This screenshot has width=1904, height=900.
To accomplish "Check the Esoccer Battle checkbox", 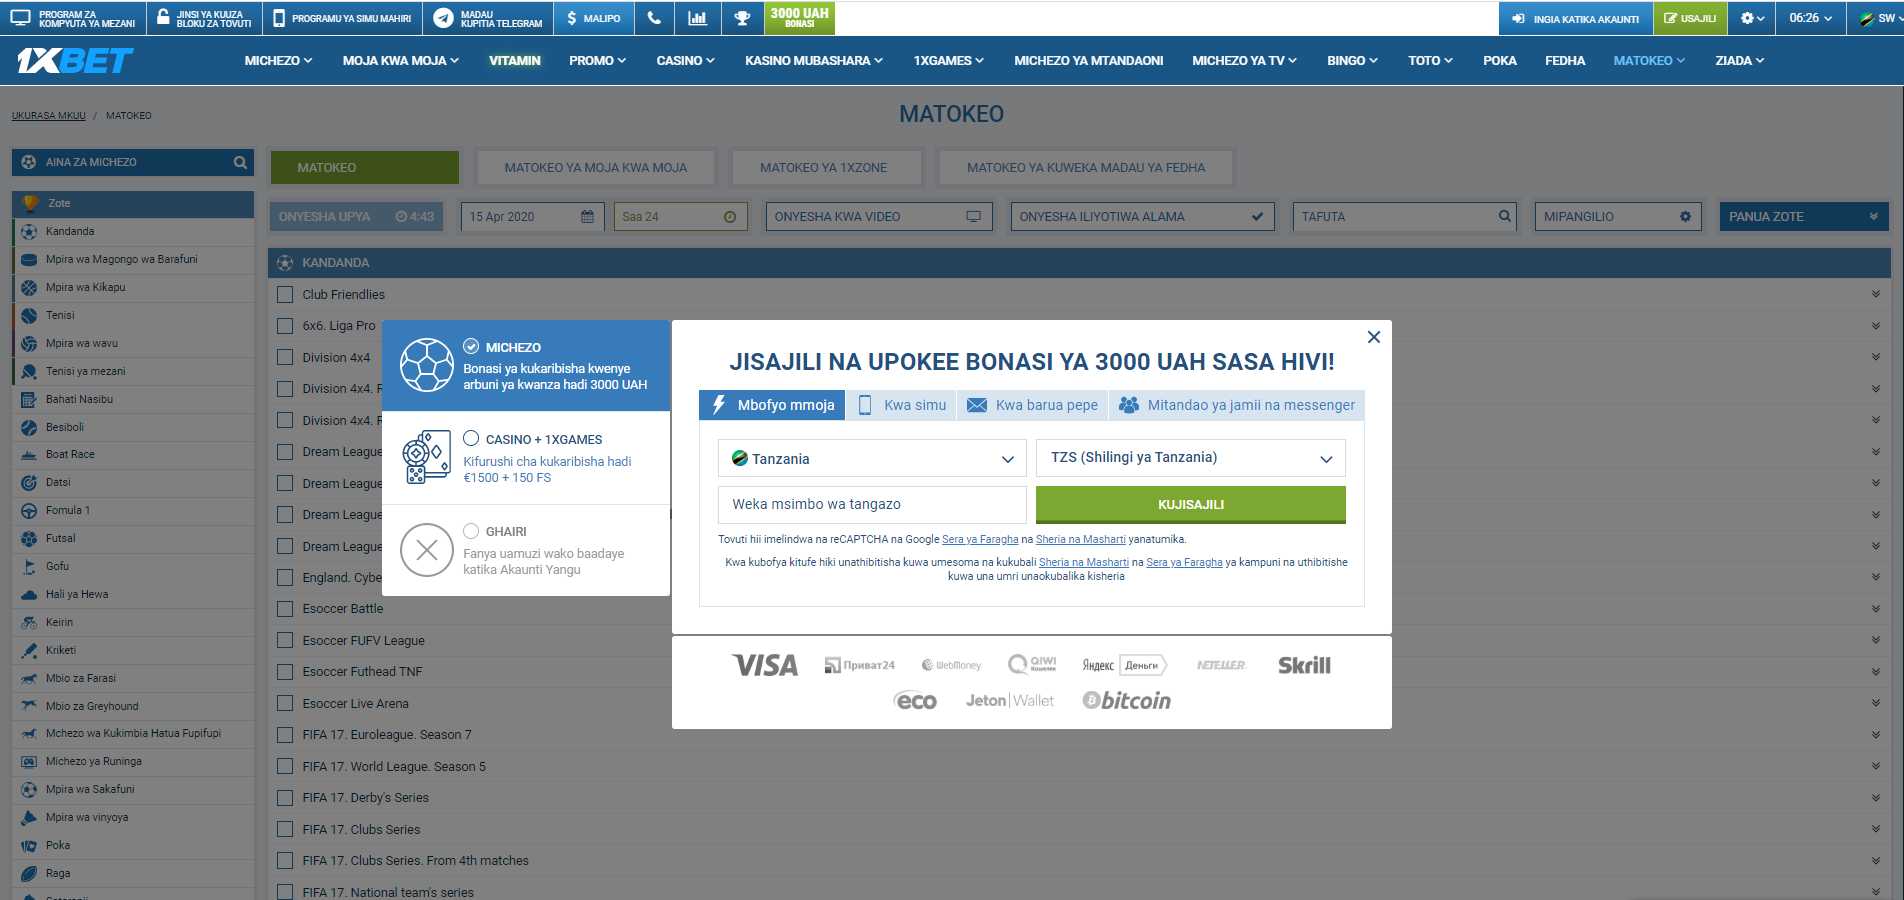I will click(x=285, y=609).
